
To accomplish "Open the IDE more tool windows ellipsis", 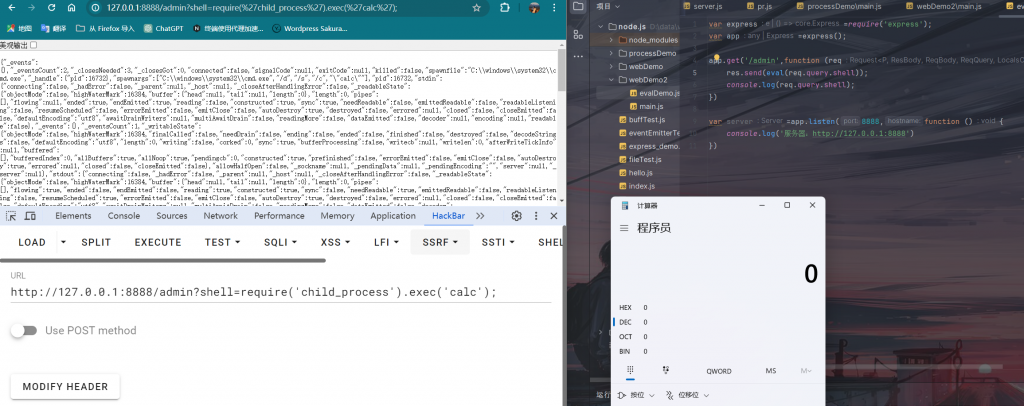I will pos(577,56).
